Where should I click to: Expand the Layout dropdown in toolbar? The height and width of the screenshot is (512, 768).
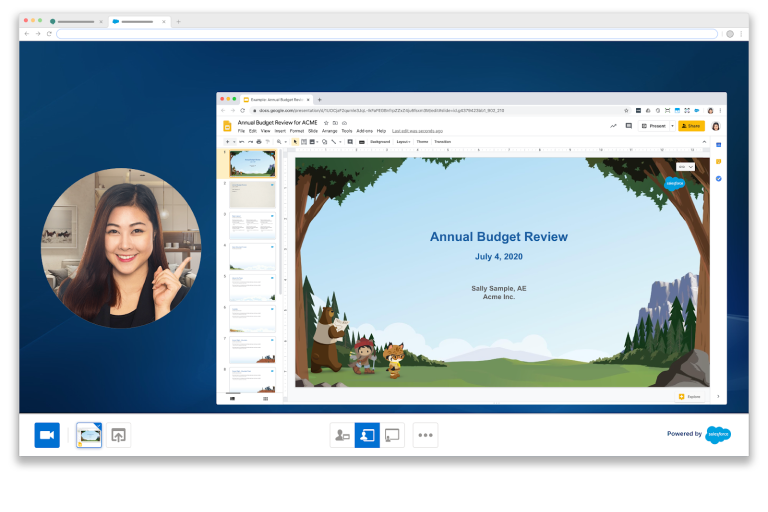click(404, 142)
